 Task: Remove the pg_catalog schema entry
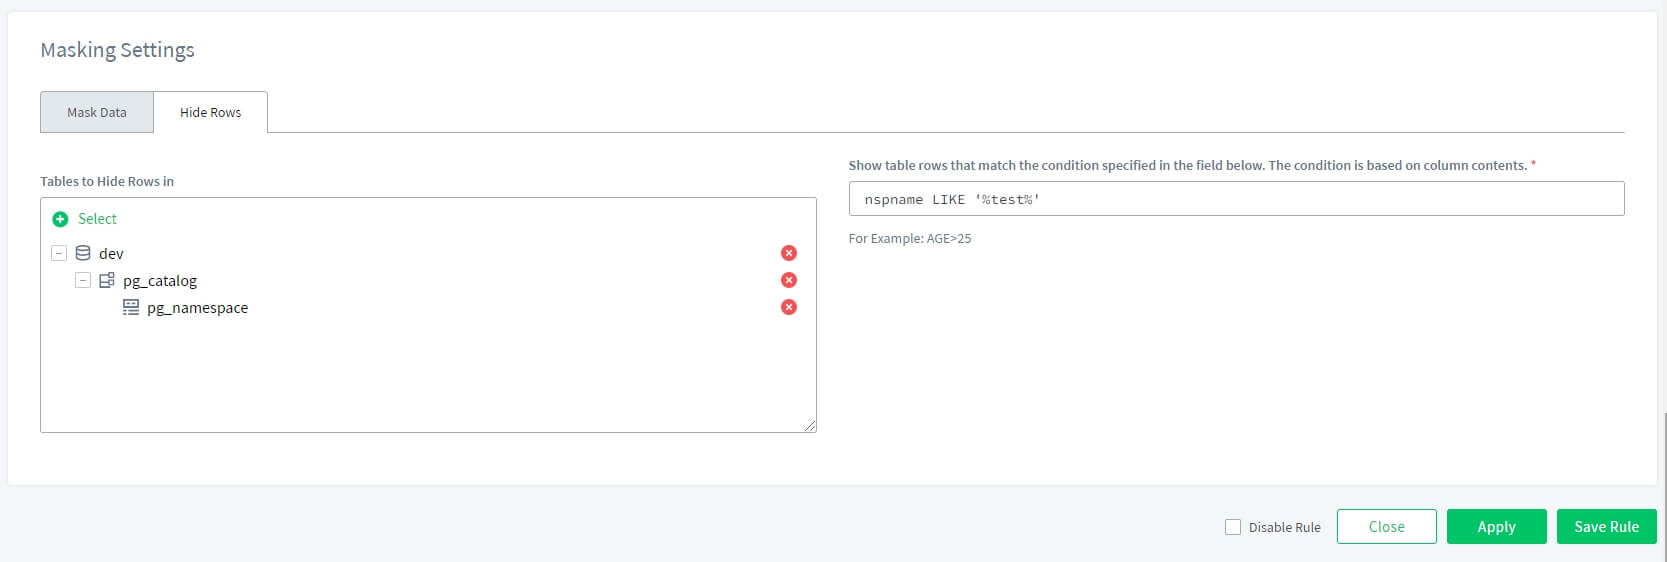(788, 280)
